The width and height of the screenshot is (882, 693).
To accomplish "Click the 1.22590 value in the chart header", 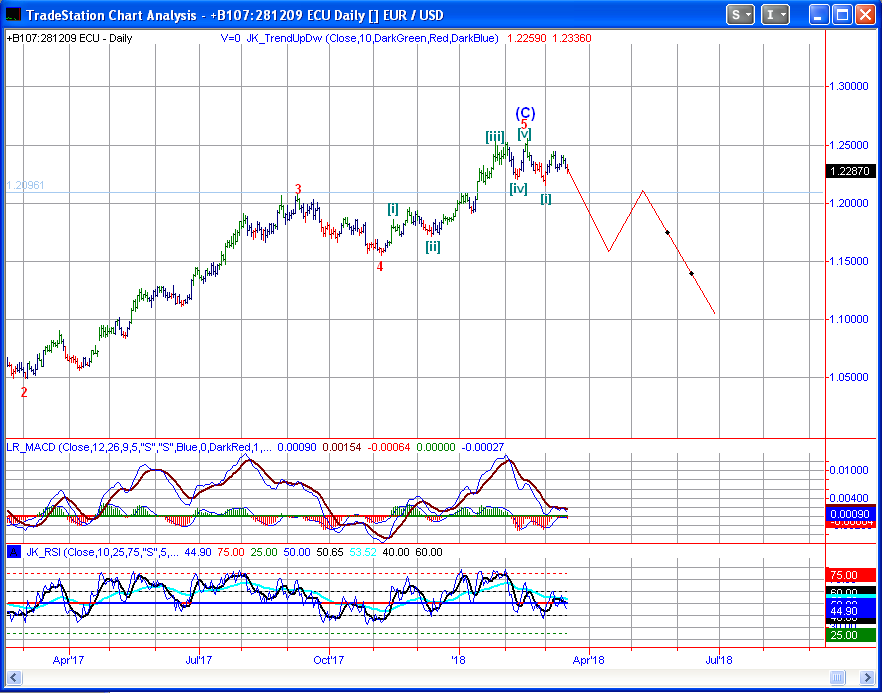I will click(x=527, y=38).
